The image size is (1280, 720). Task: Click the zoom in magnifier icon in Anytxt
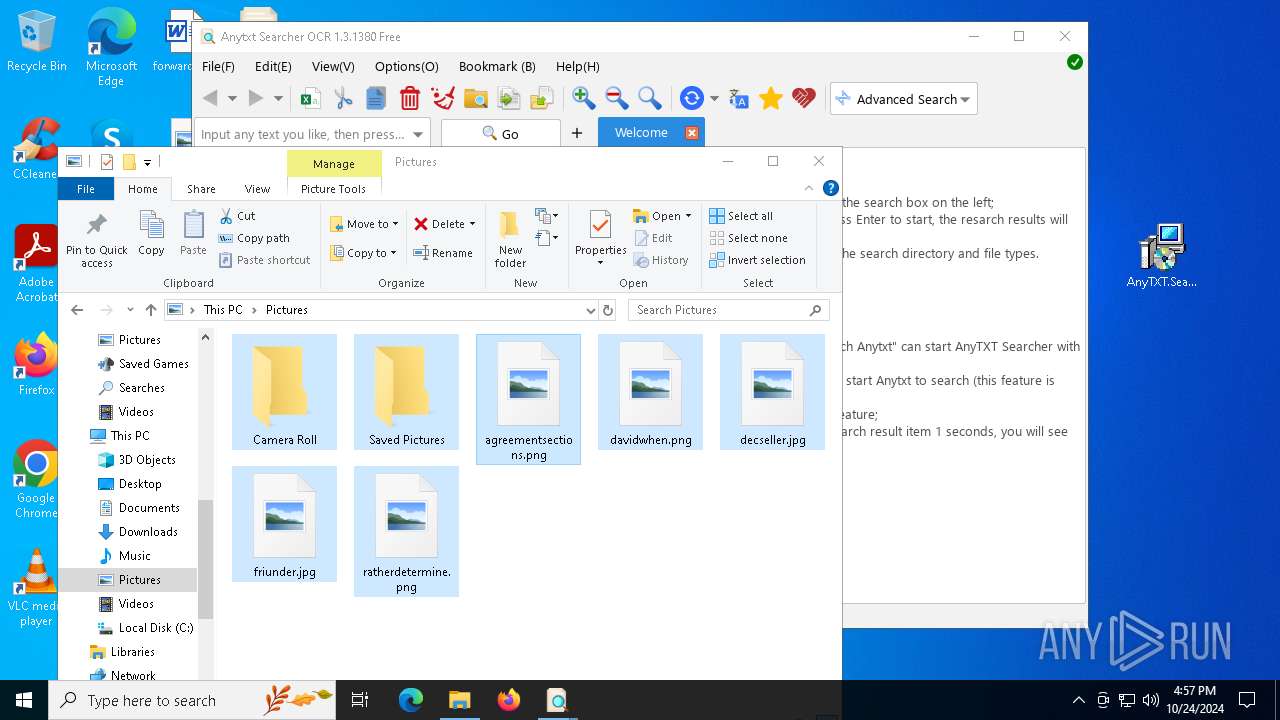584,98
